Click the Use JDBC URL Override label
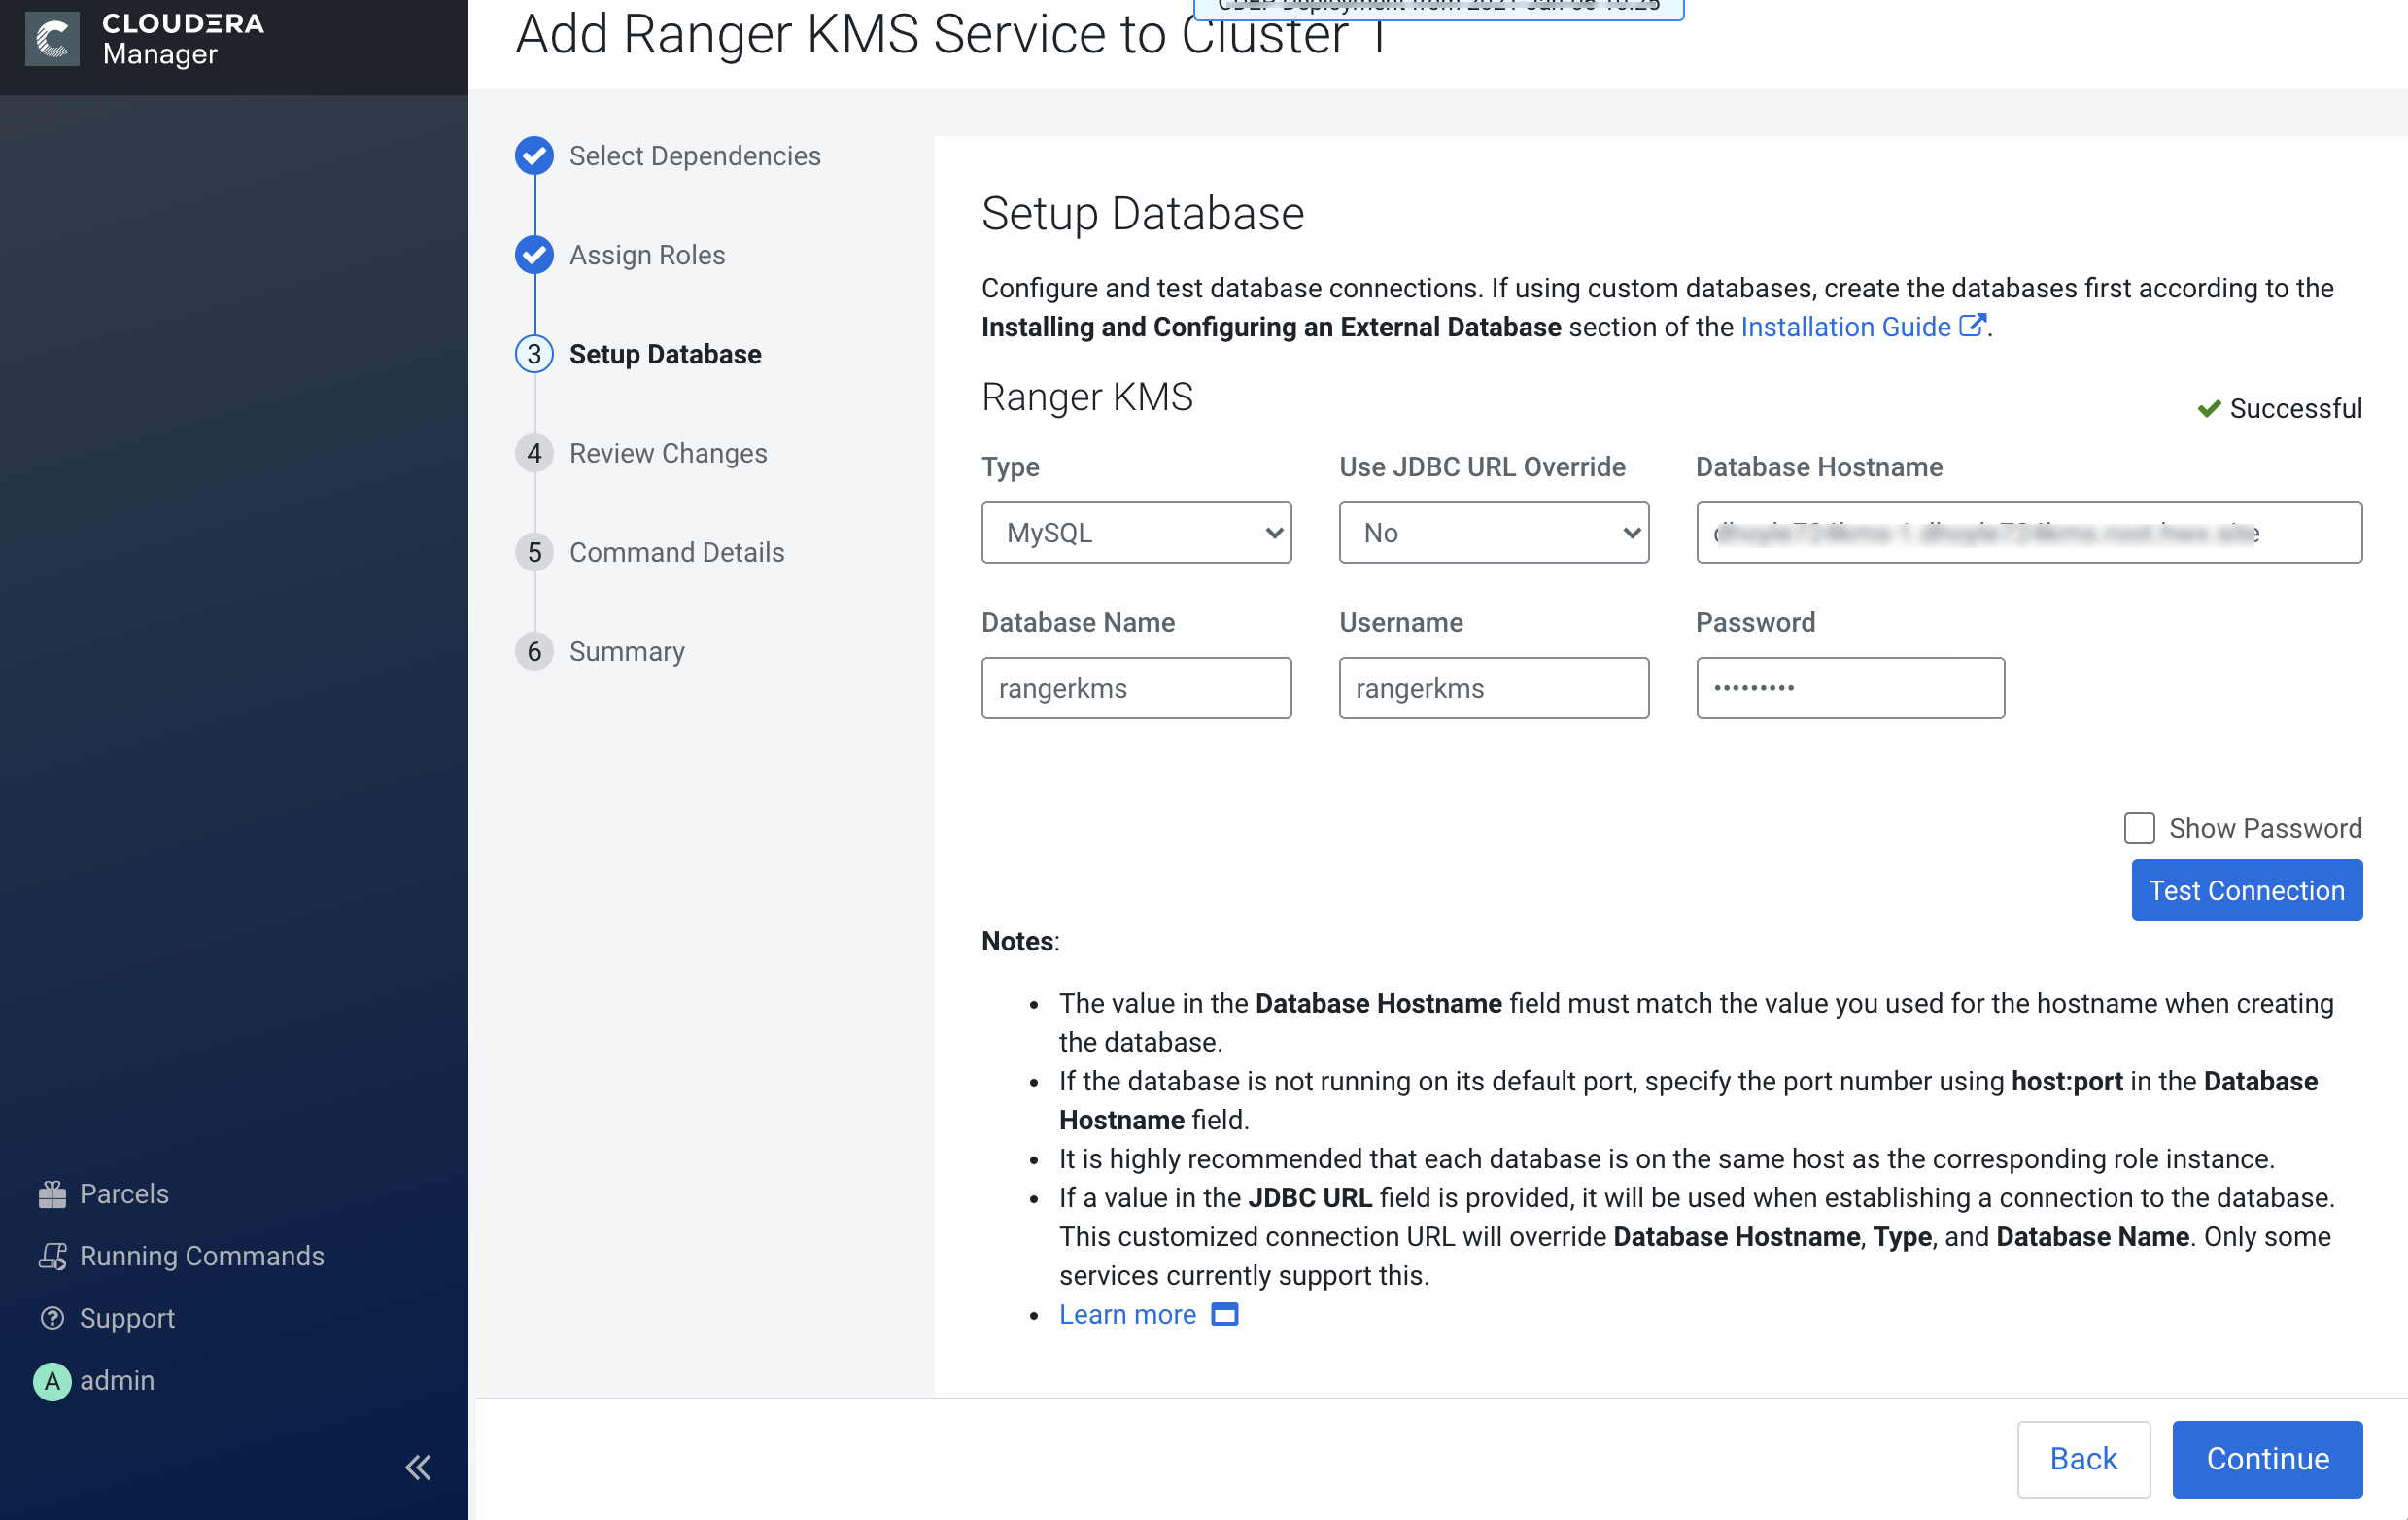The height and width of the screenshot is (1520, 2408). (1482, 467)
